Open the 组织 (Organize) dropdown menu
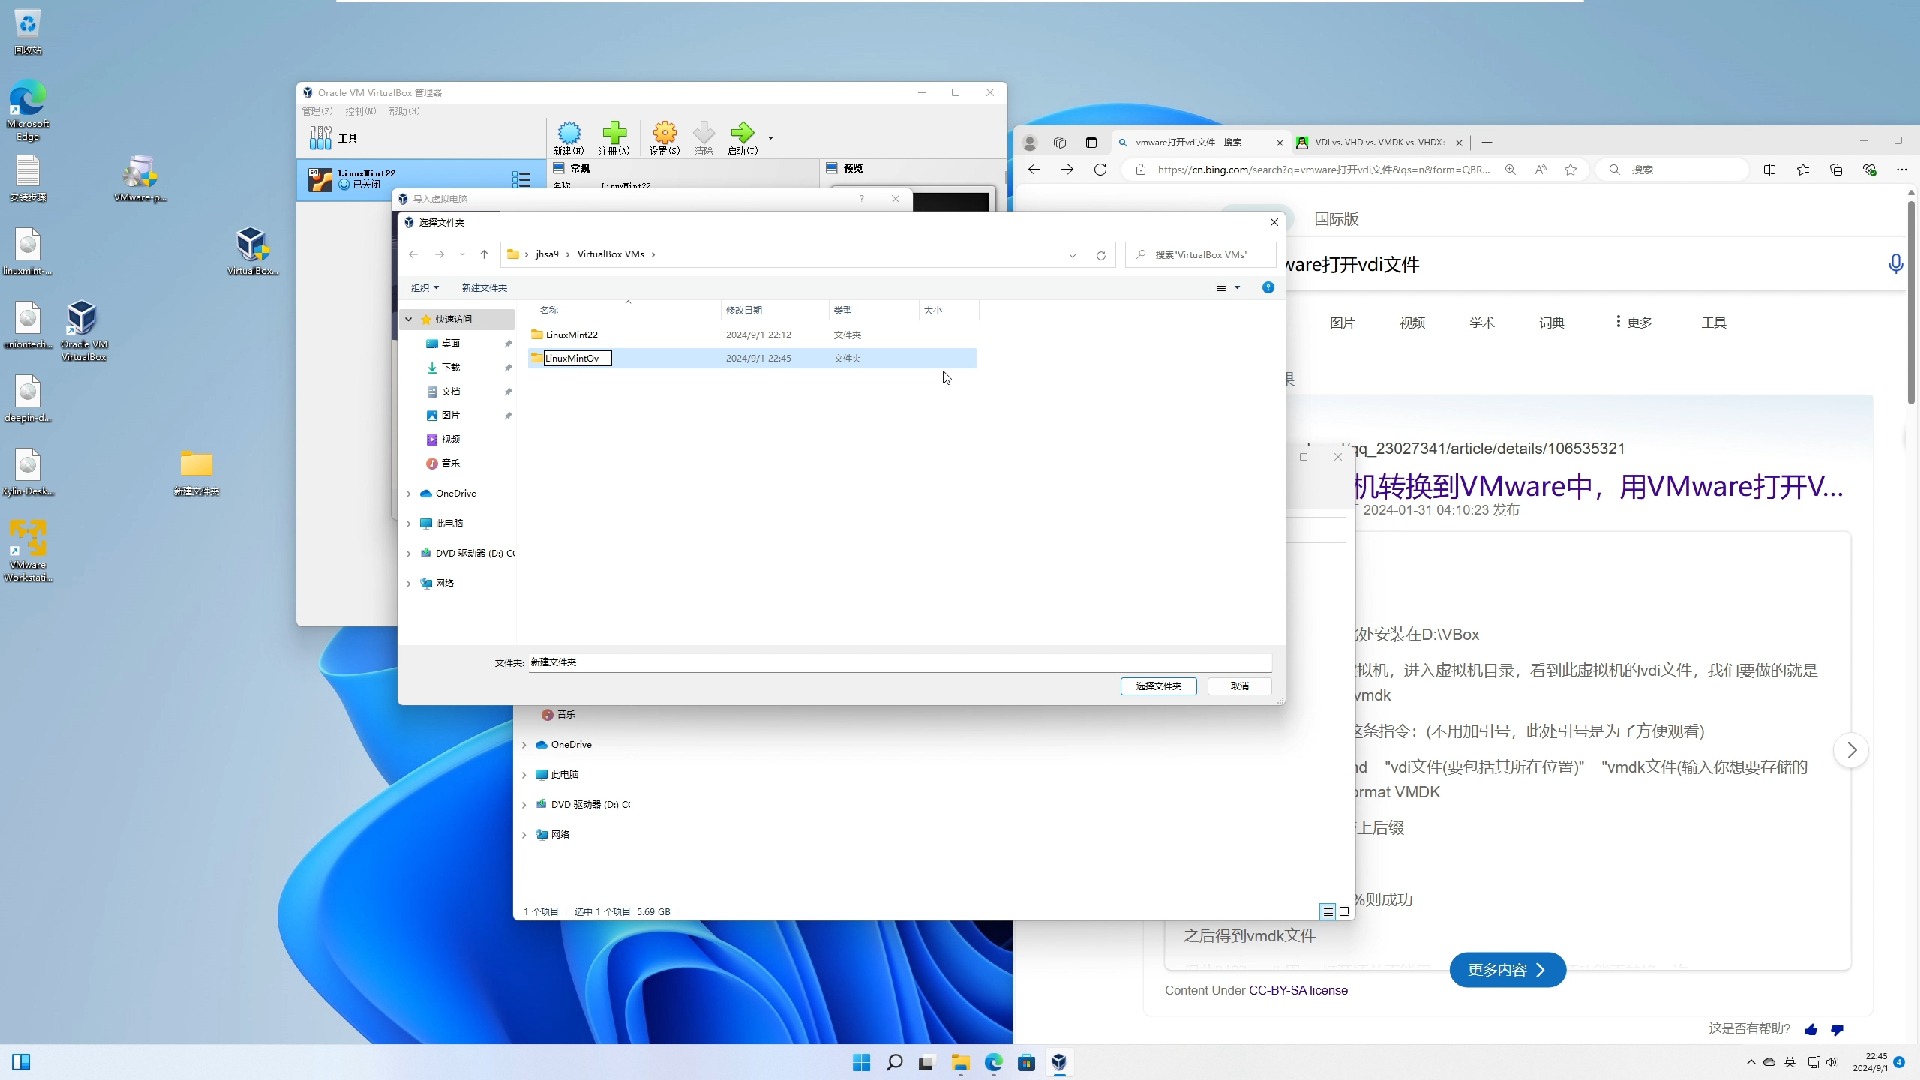This screenshot has width=1920, height=1080. [425, 288]
